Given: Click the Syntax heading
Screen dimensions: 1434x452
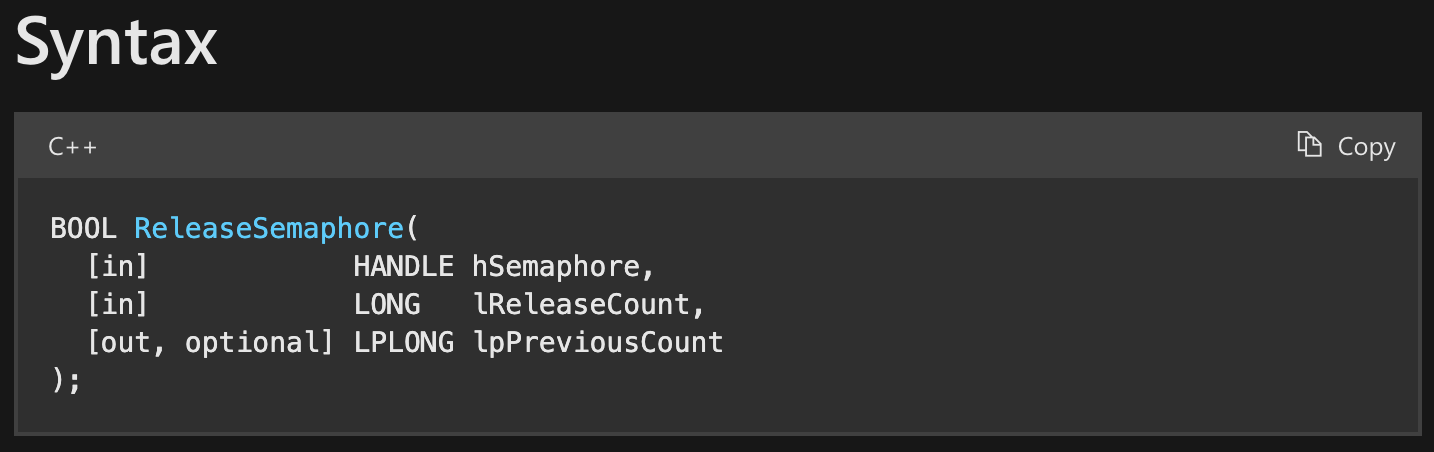Looking at the screenshot, I should pos(116,42).
